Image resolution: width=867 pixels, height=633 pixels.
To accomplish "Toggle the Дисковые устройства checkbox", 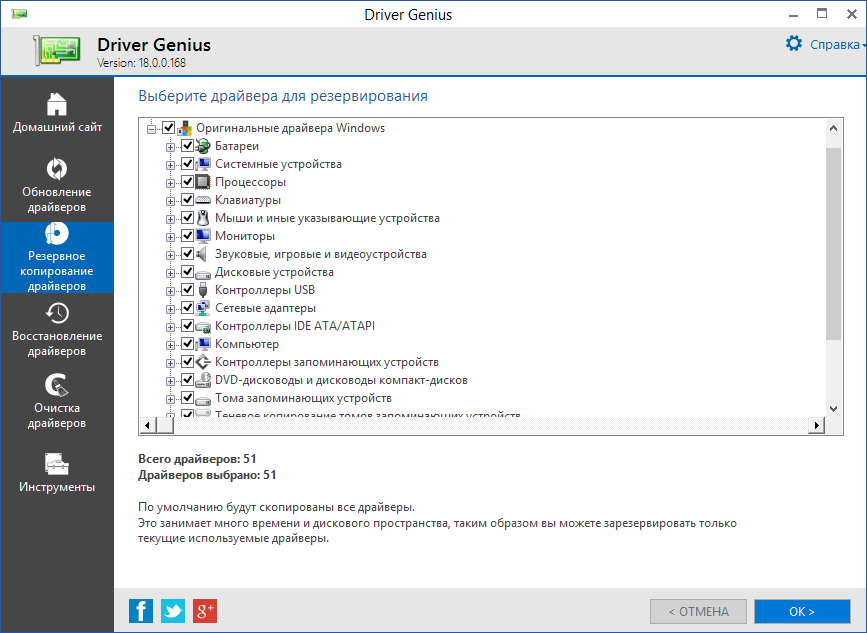I will [x=187, y=271].
